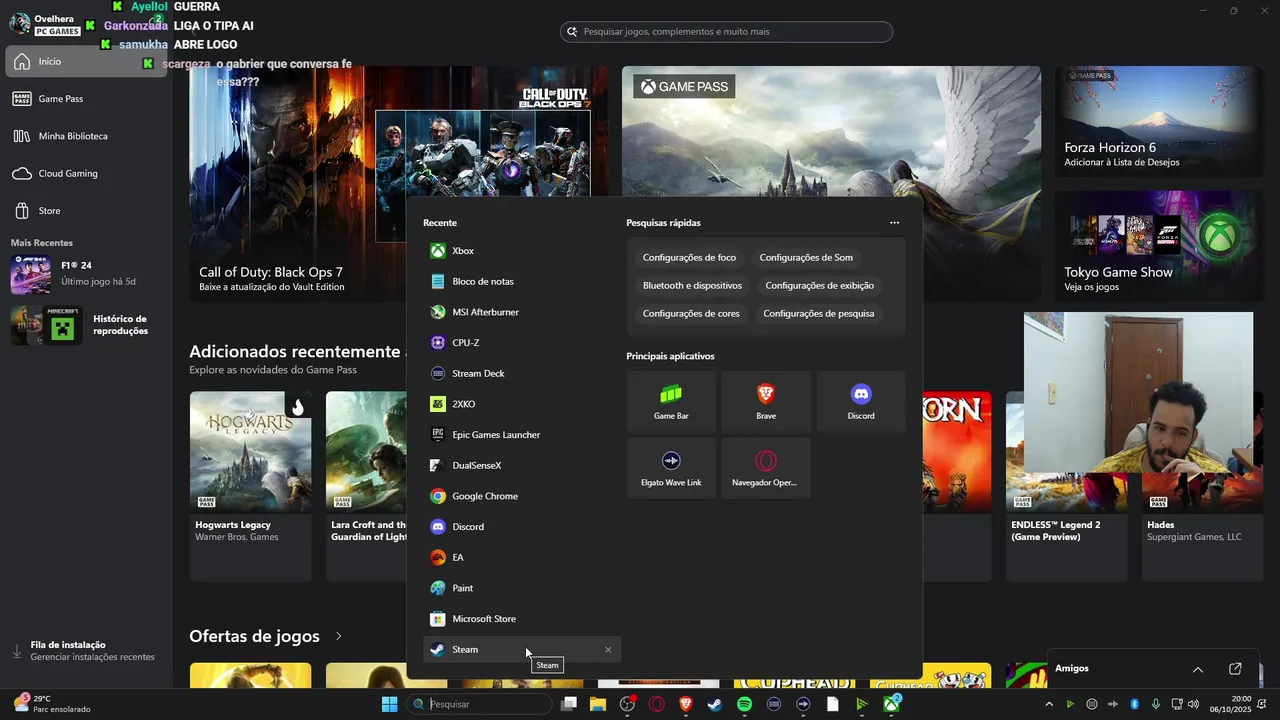This screenshot has height=720, width=1280.
Task: Launch DualSenseX from recent list
Action: coord(522,466)
